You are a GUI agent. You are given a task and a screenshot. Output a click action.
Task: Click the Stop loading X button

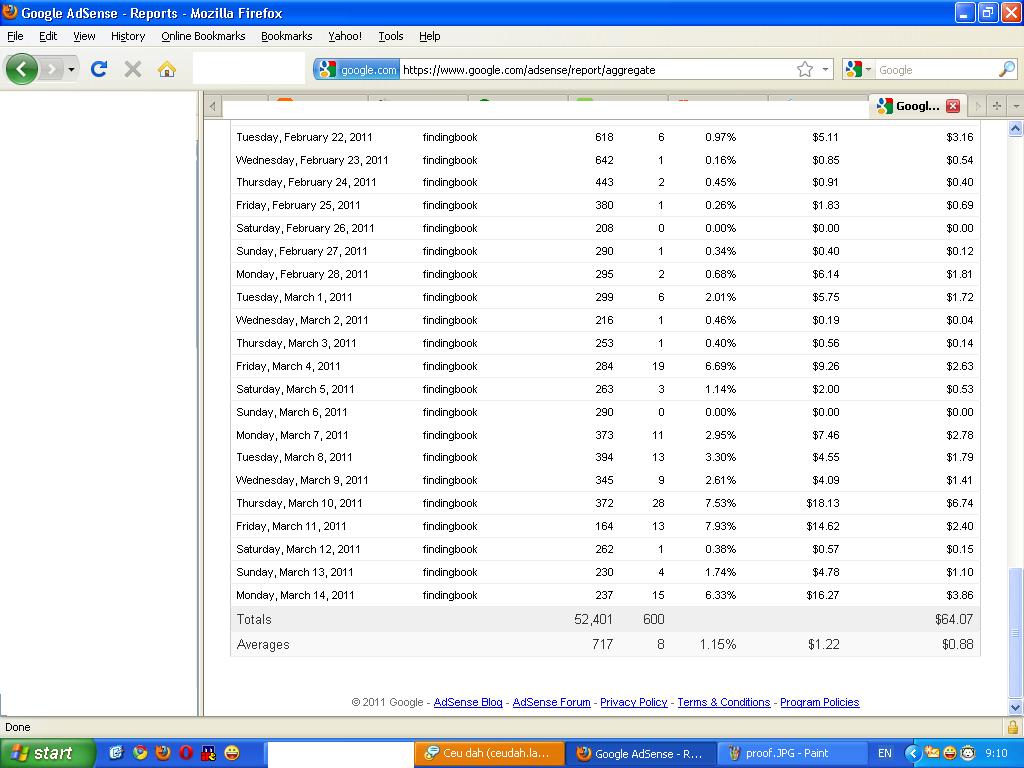[x=133, y=69]
